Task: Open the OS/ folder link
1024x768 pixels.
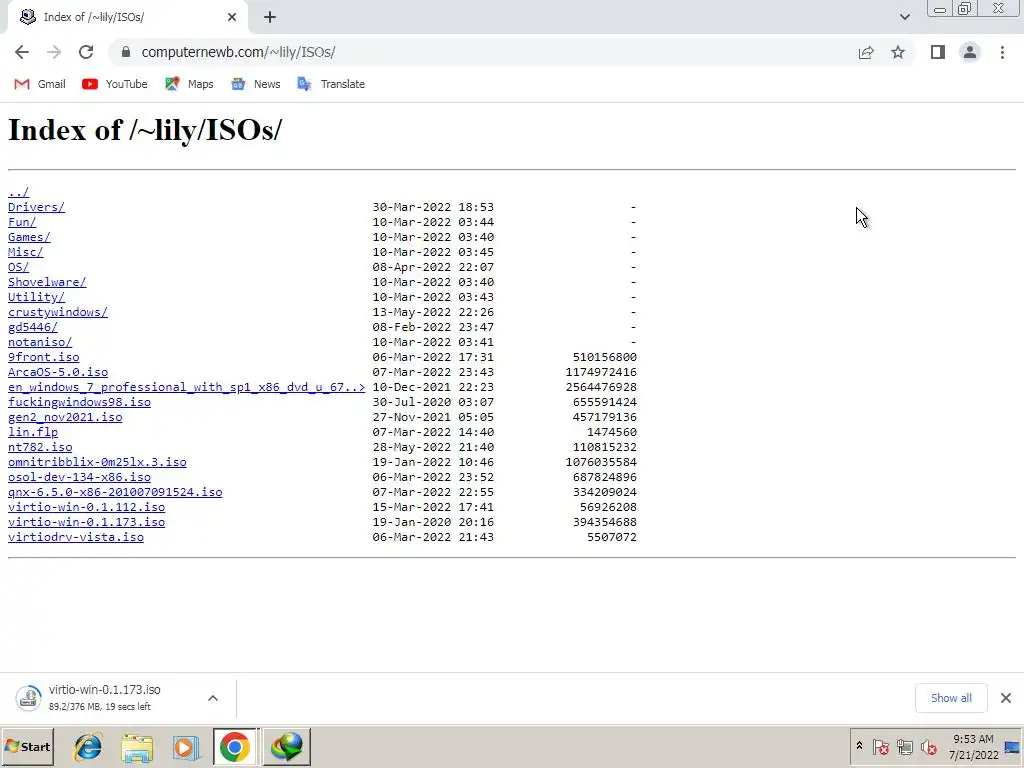Action: tap(18, 267)
